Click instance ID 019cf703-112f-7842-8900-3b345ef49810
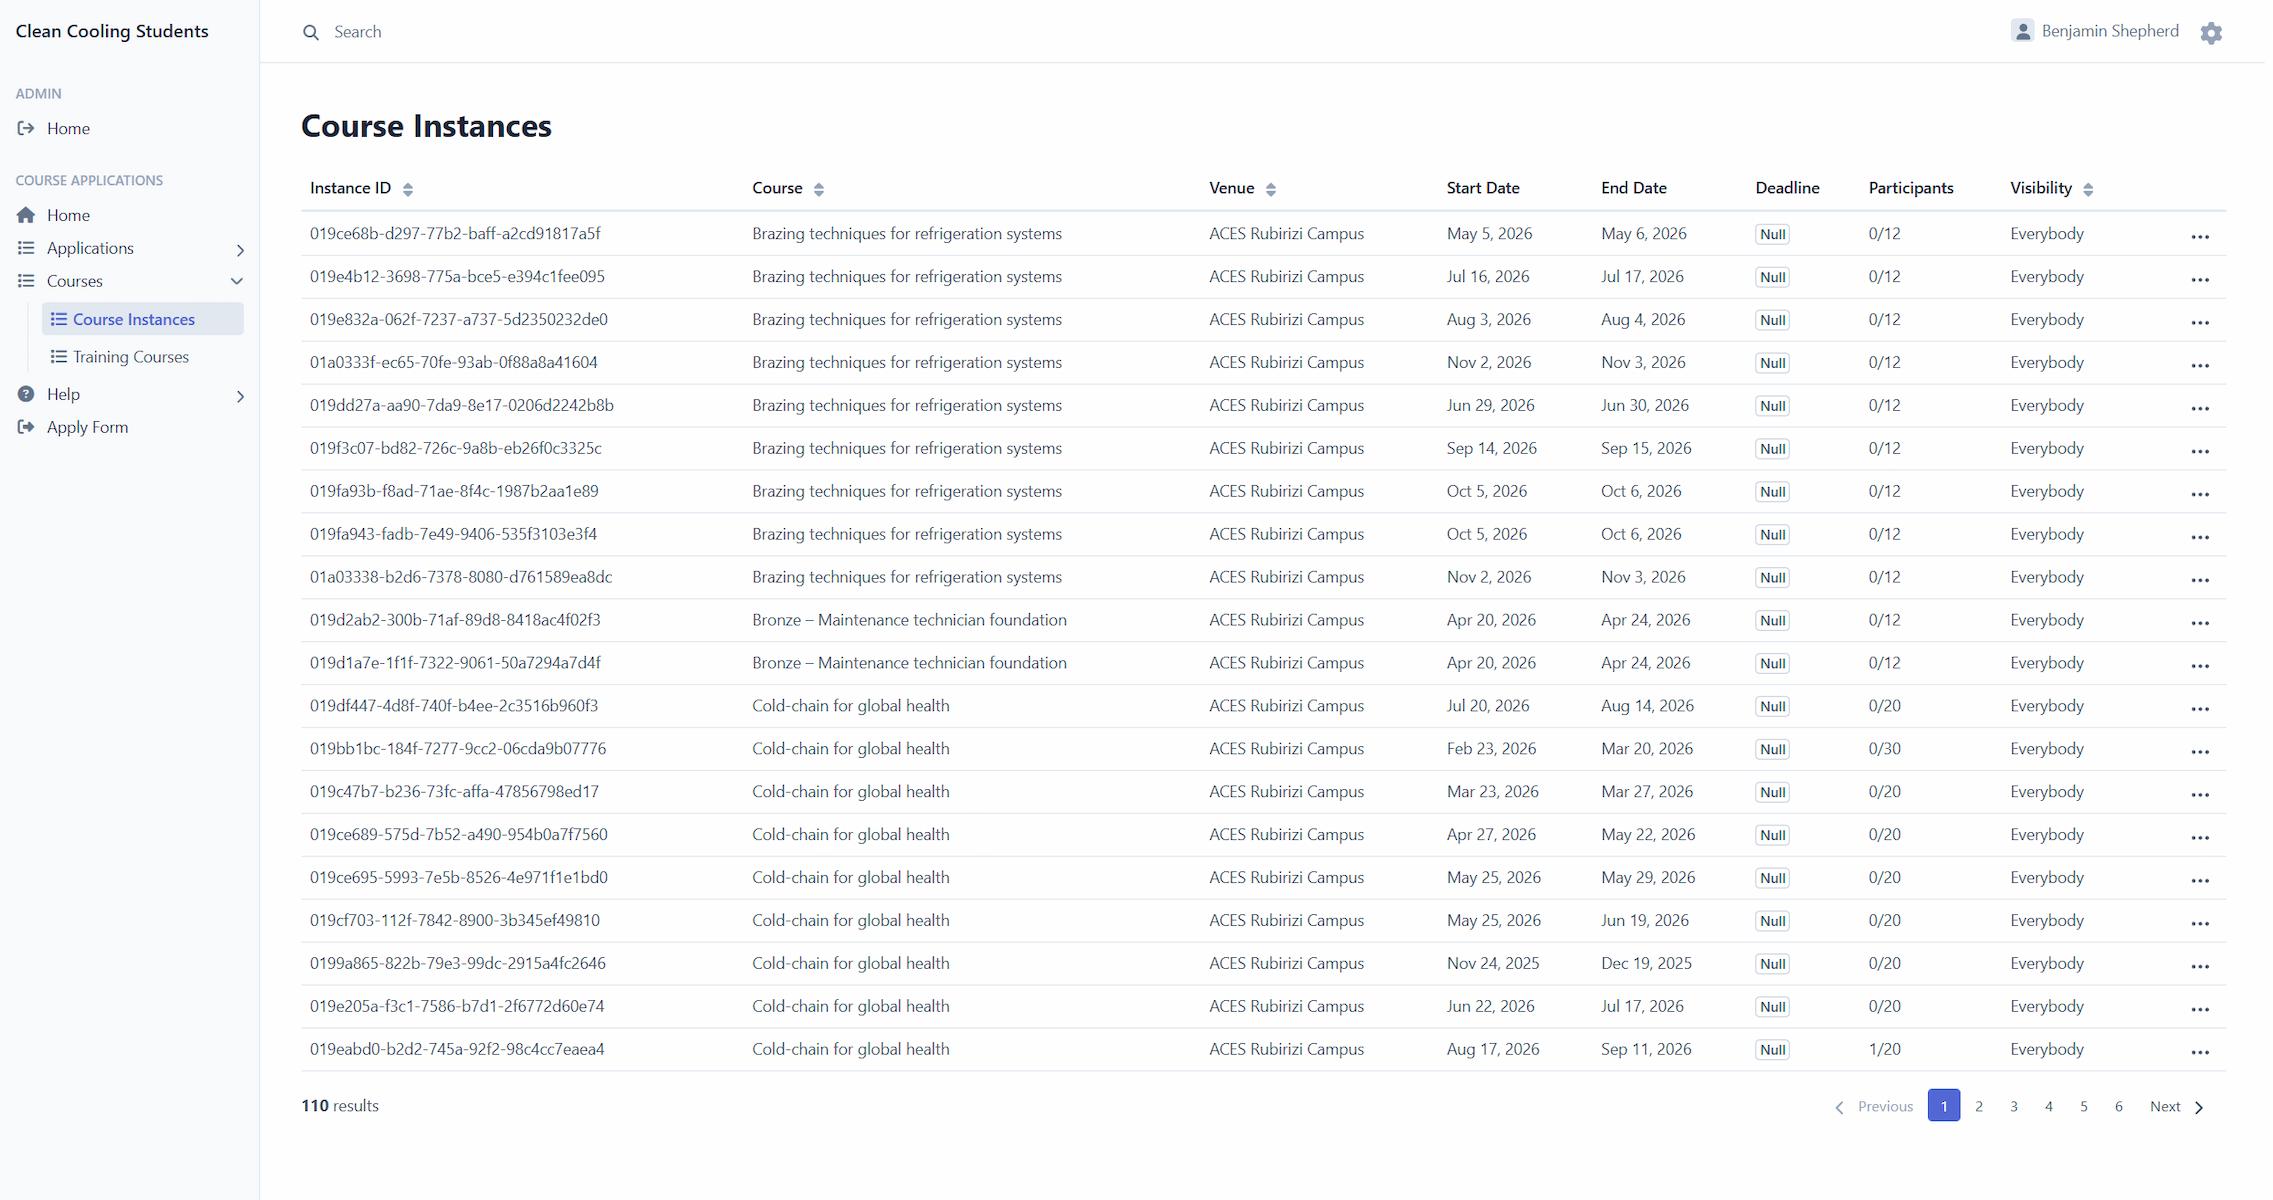2273x1200 pixels. click(455, 920)
